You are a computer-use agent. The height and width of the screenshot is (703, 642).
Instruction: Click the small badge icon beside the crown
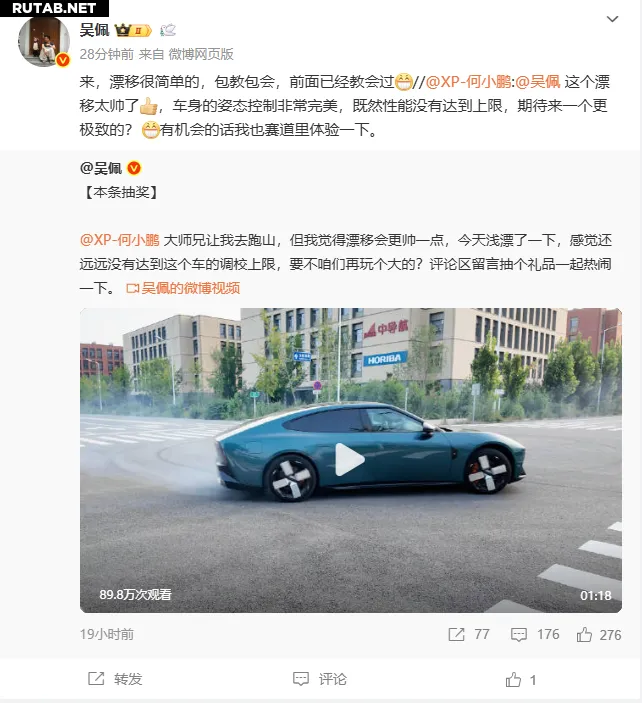pos(168,30)
